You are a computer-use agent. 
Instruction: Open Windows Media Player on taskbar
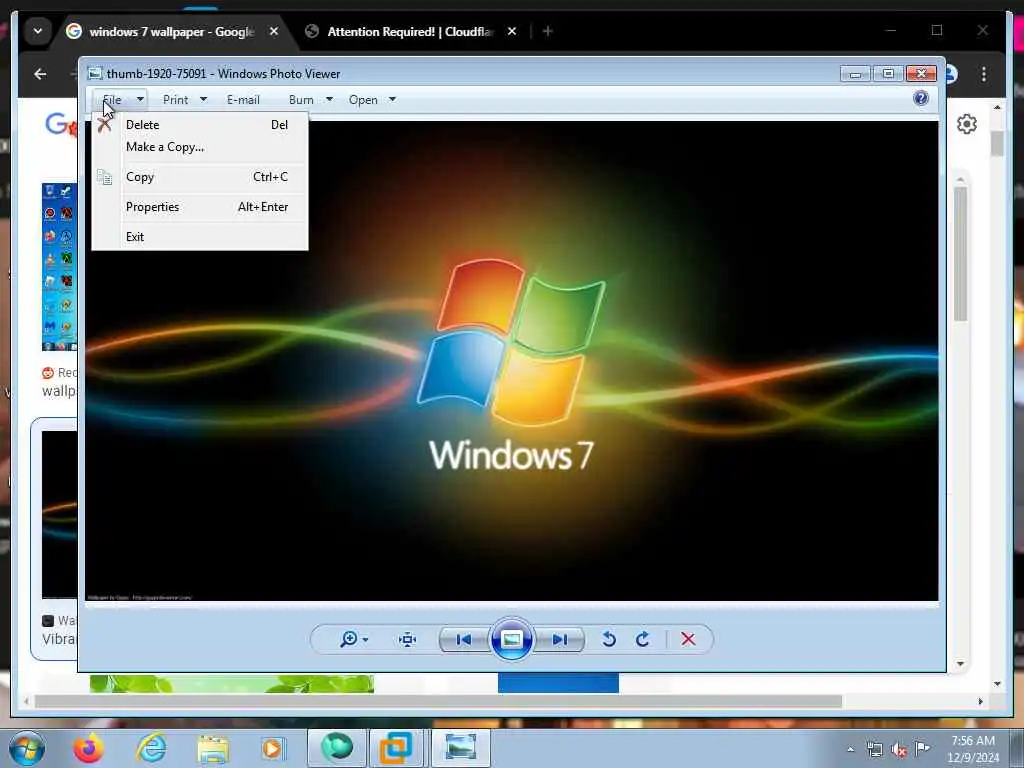pyautogui.click(x=272, y=749)
